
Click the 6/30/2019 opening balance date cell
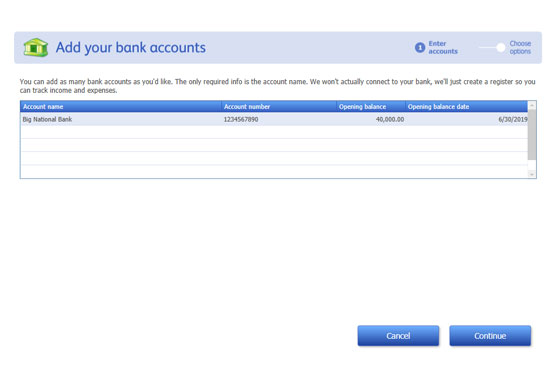[466, 119]
